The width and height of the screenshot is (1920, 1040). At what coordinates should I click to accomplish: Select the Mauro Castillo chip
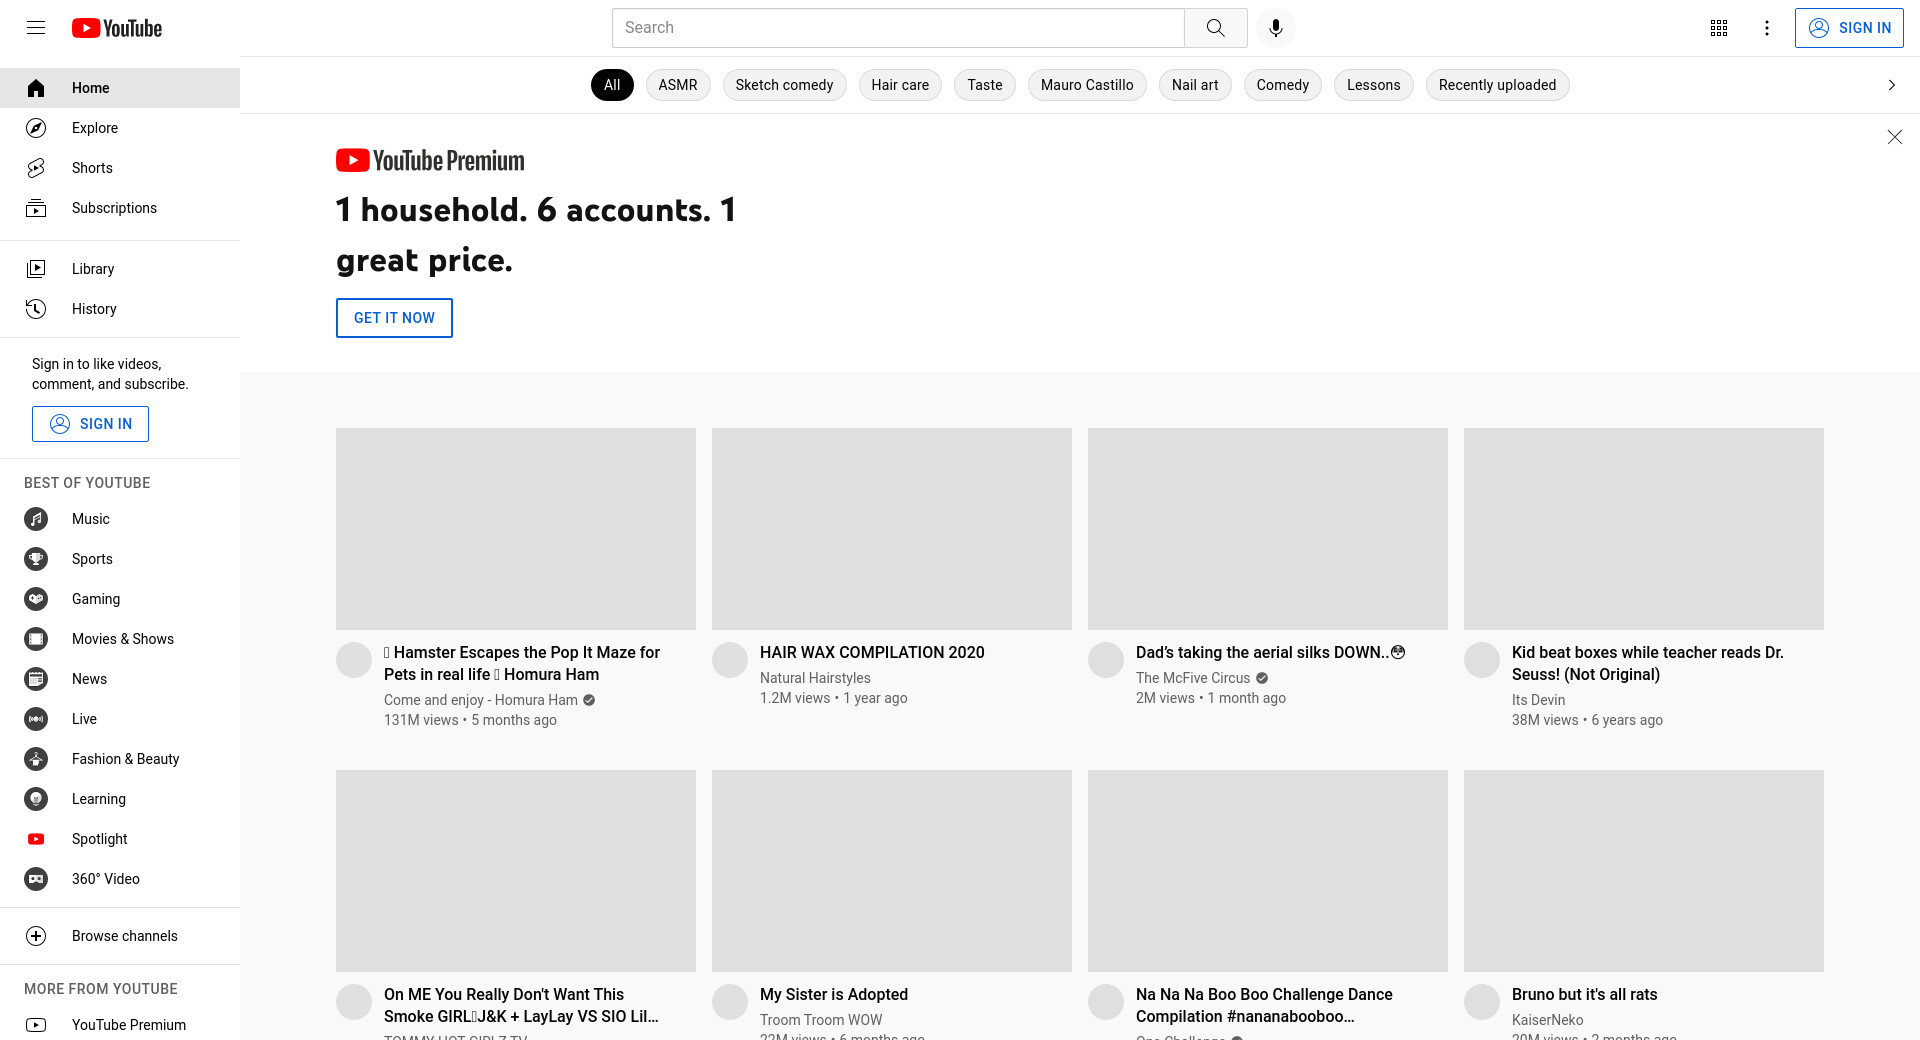(x=1087, y=85)
